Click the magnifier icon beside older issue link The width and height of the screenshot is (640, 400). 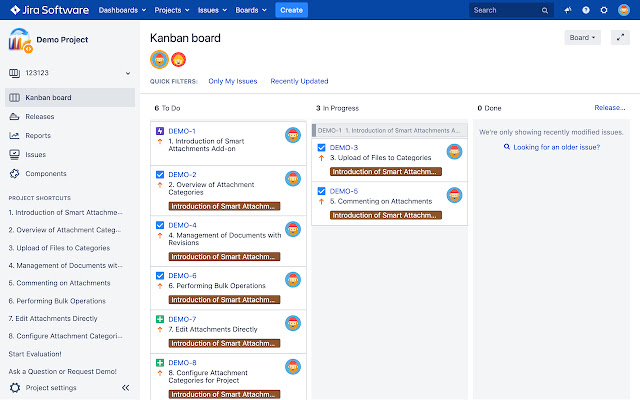click(x=507, y=147)
